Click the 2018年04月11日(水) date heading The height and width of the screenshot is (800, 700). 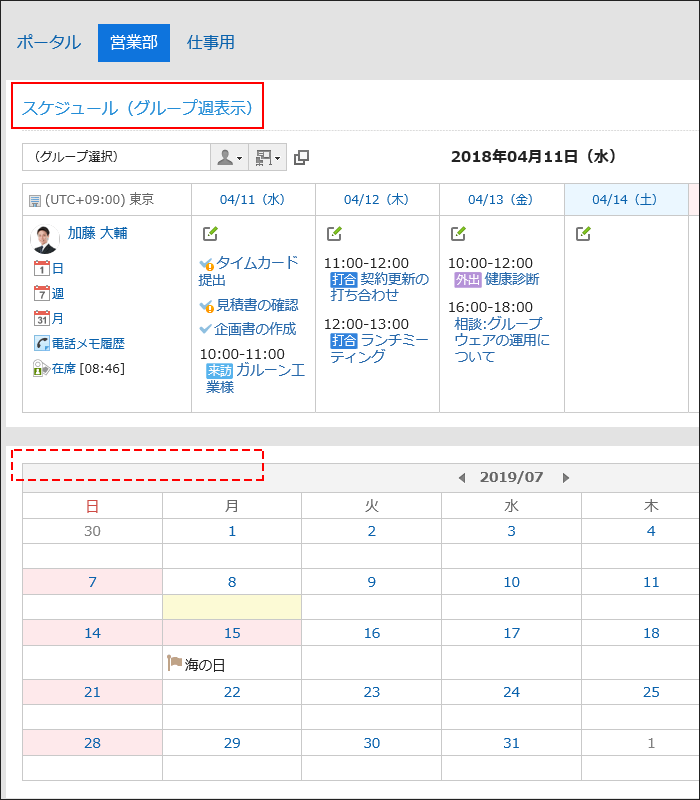click(x=533, y=157)
